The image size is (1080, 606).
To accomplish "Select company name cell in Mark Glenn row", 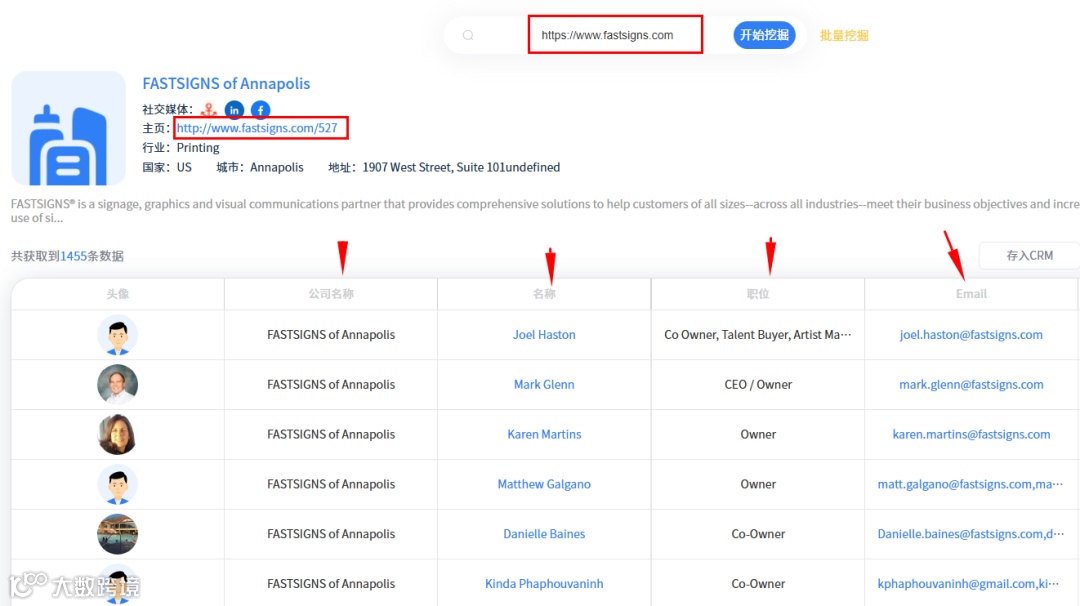I will (x=331, y=384).
